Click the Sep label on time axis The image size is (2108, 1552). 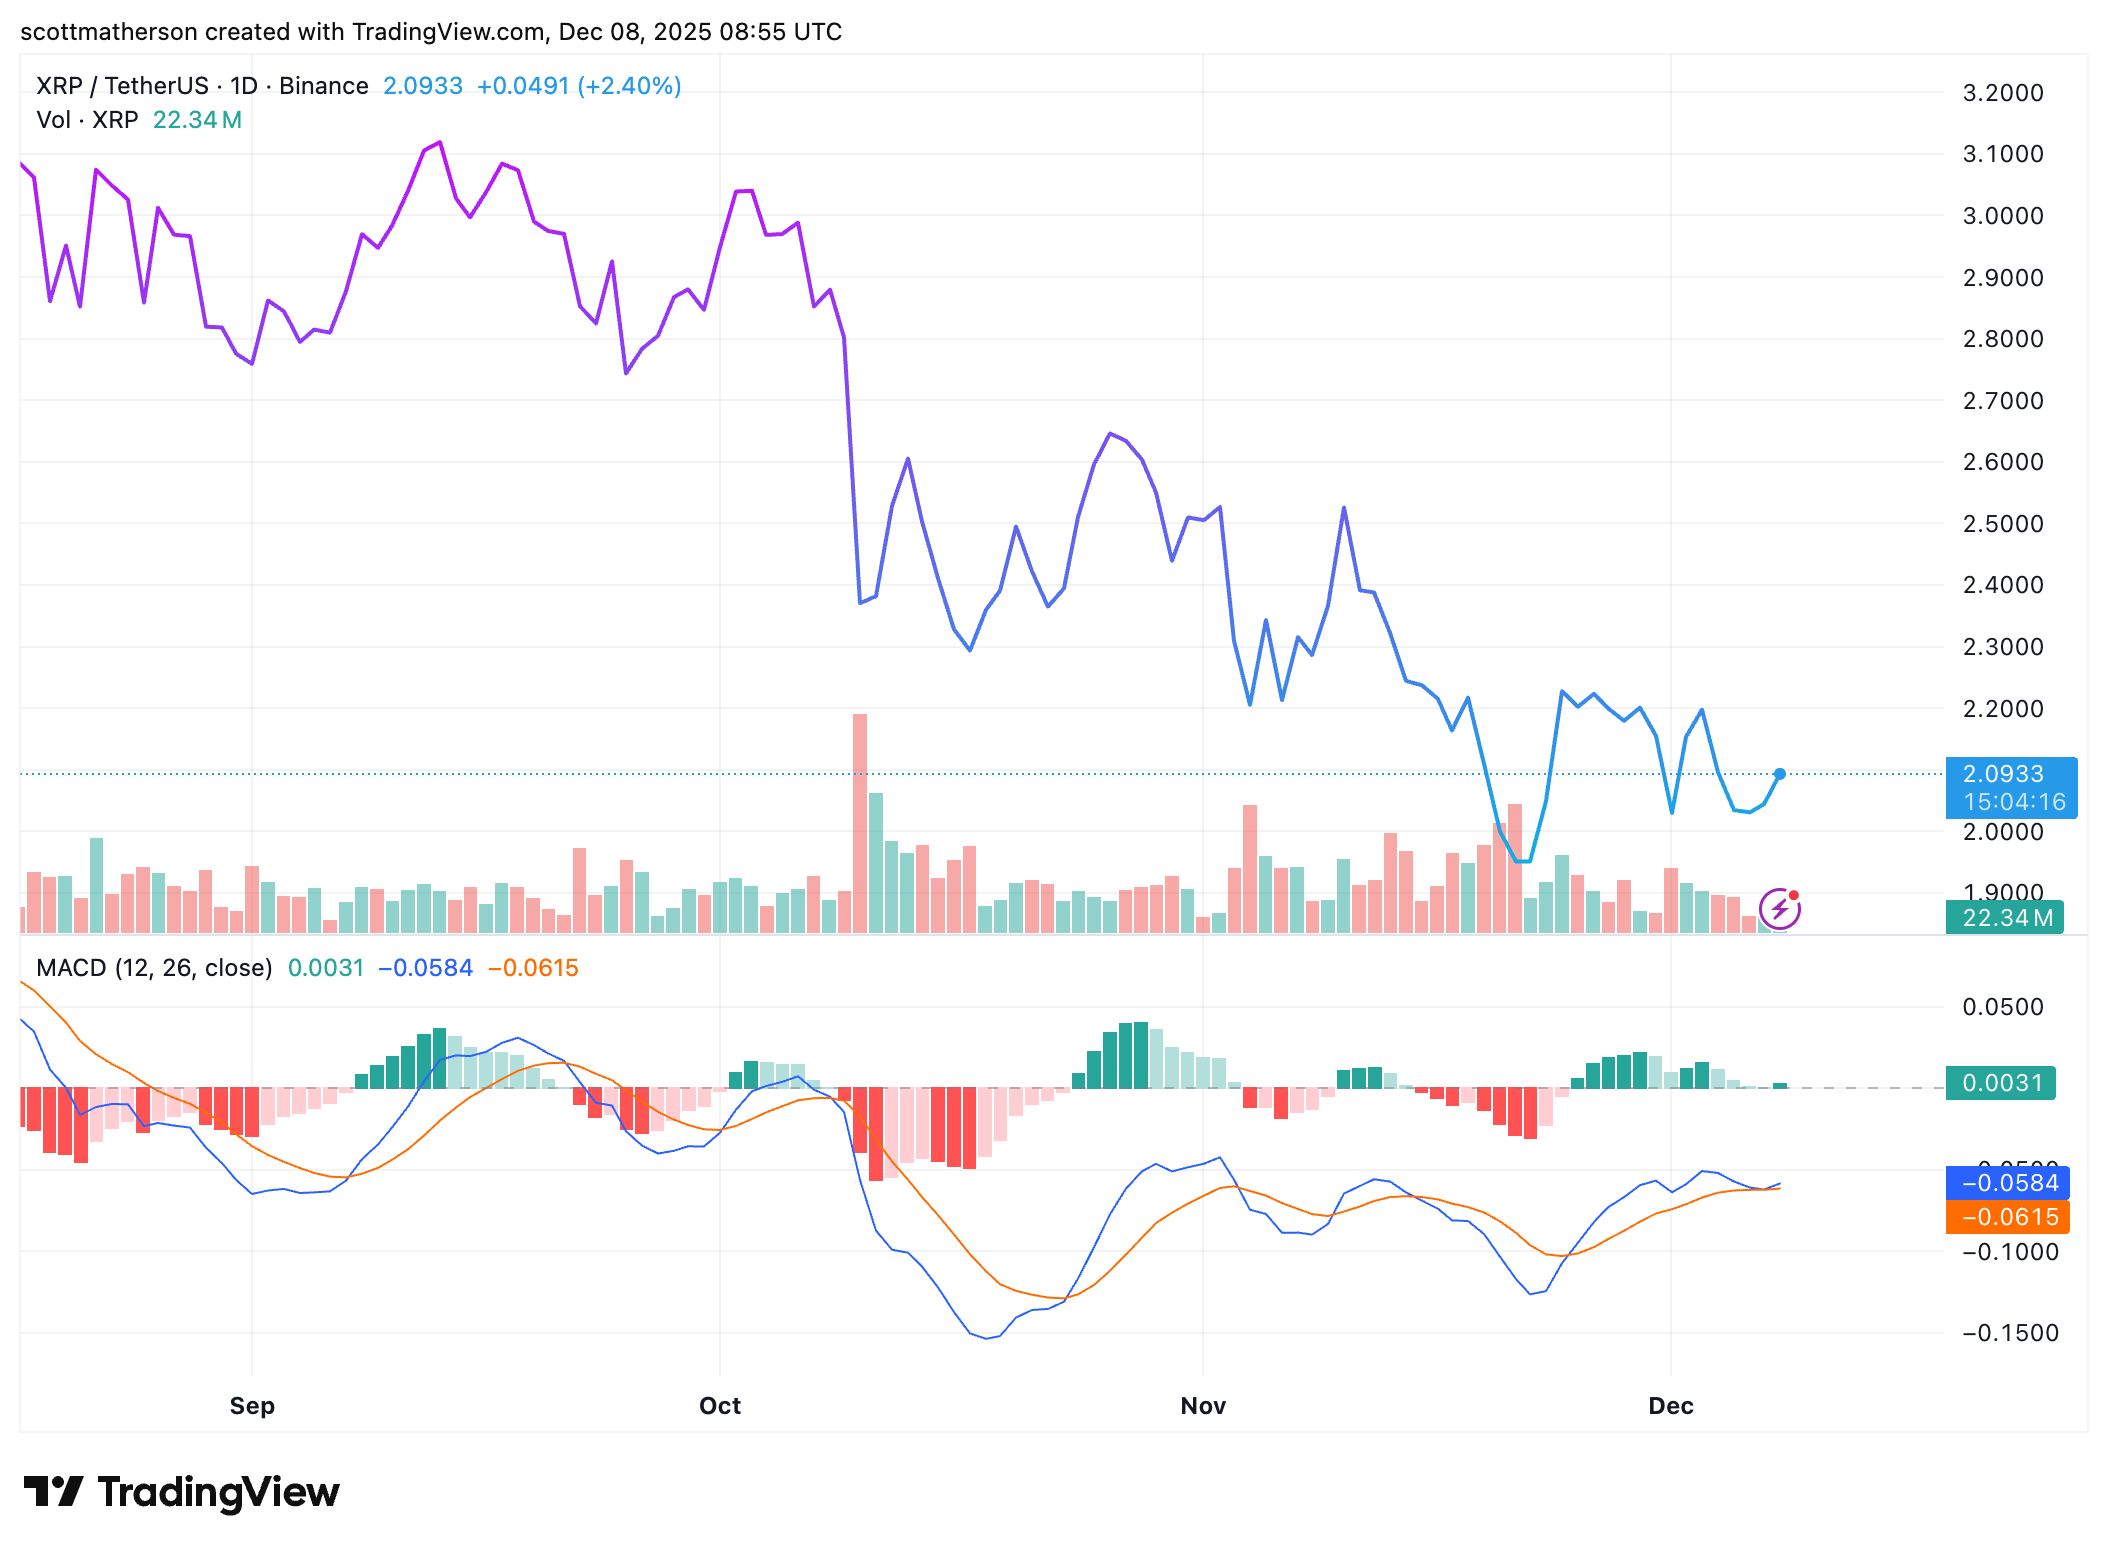tap(252, 1406)
